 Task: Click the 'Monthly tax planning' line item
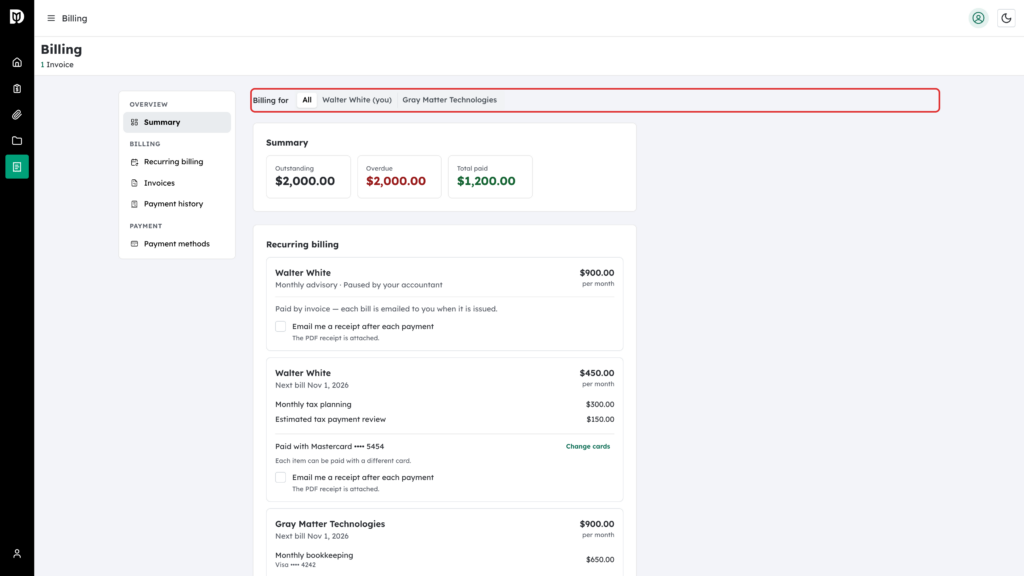[x=313, y=404]
